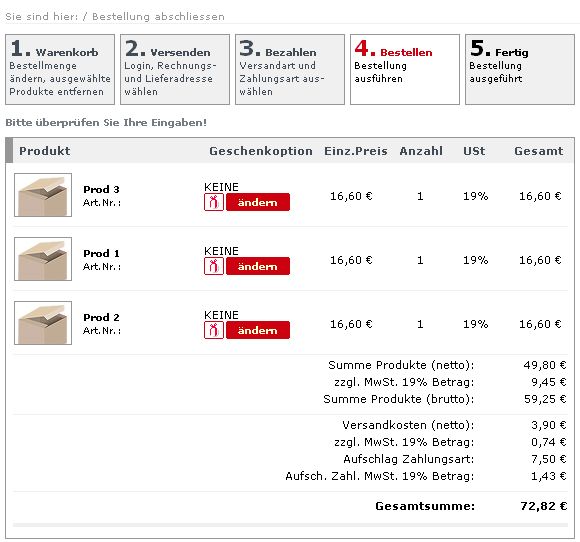This screenshot has width=580, height=542.
Task: Click the 'Aufschlag Zahlungsart:' label
Action: point(409,459)
